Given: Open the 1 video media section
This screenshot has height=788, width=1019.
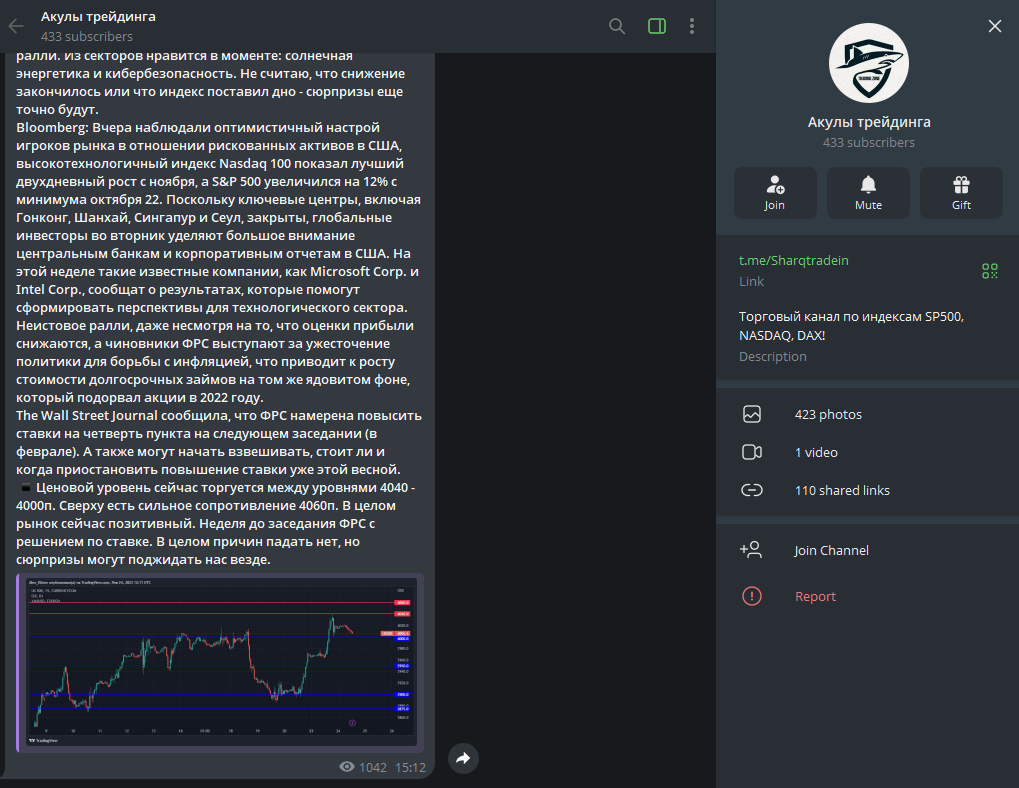Looking at the screenshot, I should [868, 452].
